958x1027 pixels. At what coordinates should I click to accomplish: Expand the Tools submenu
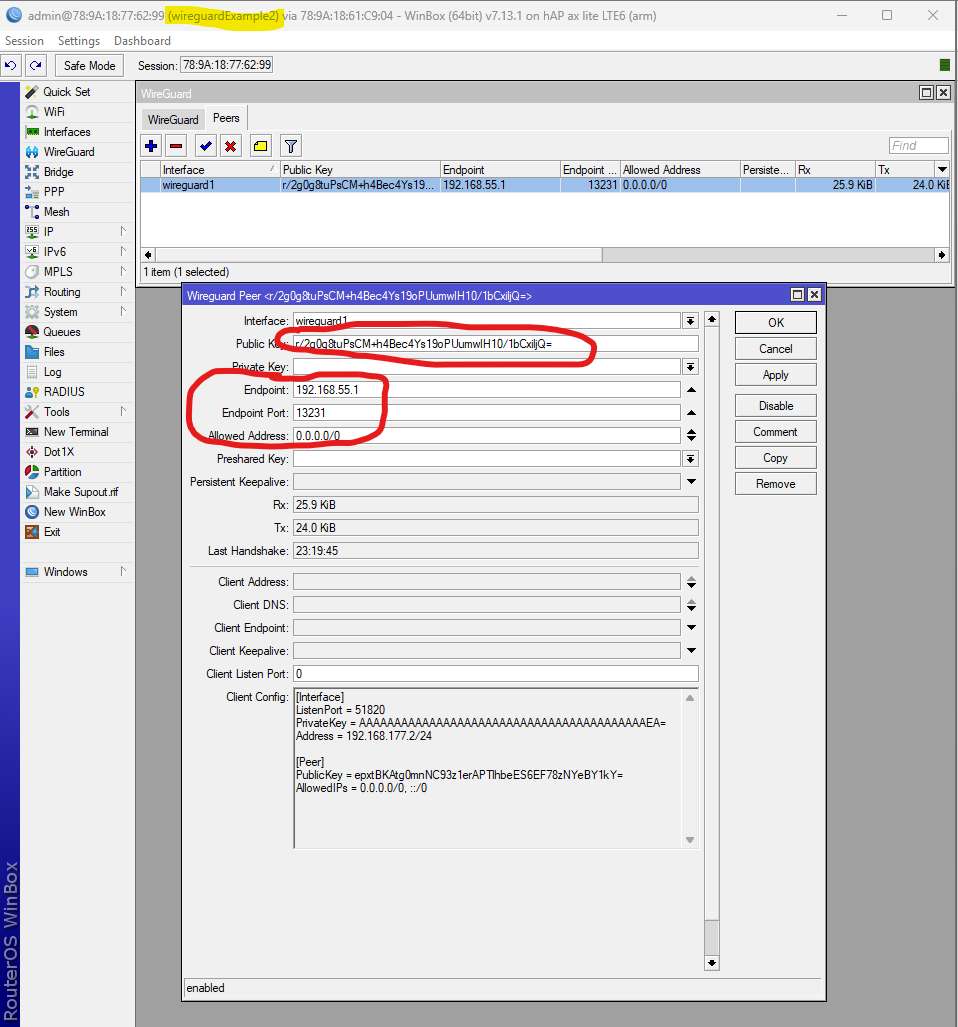[123, 412]
